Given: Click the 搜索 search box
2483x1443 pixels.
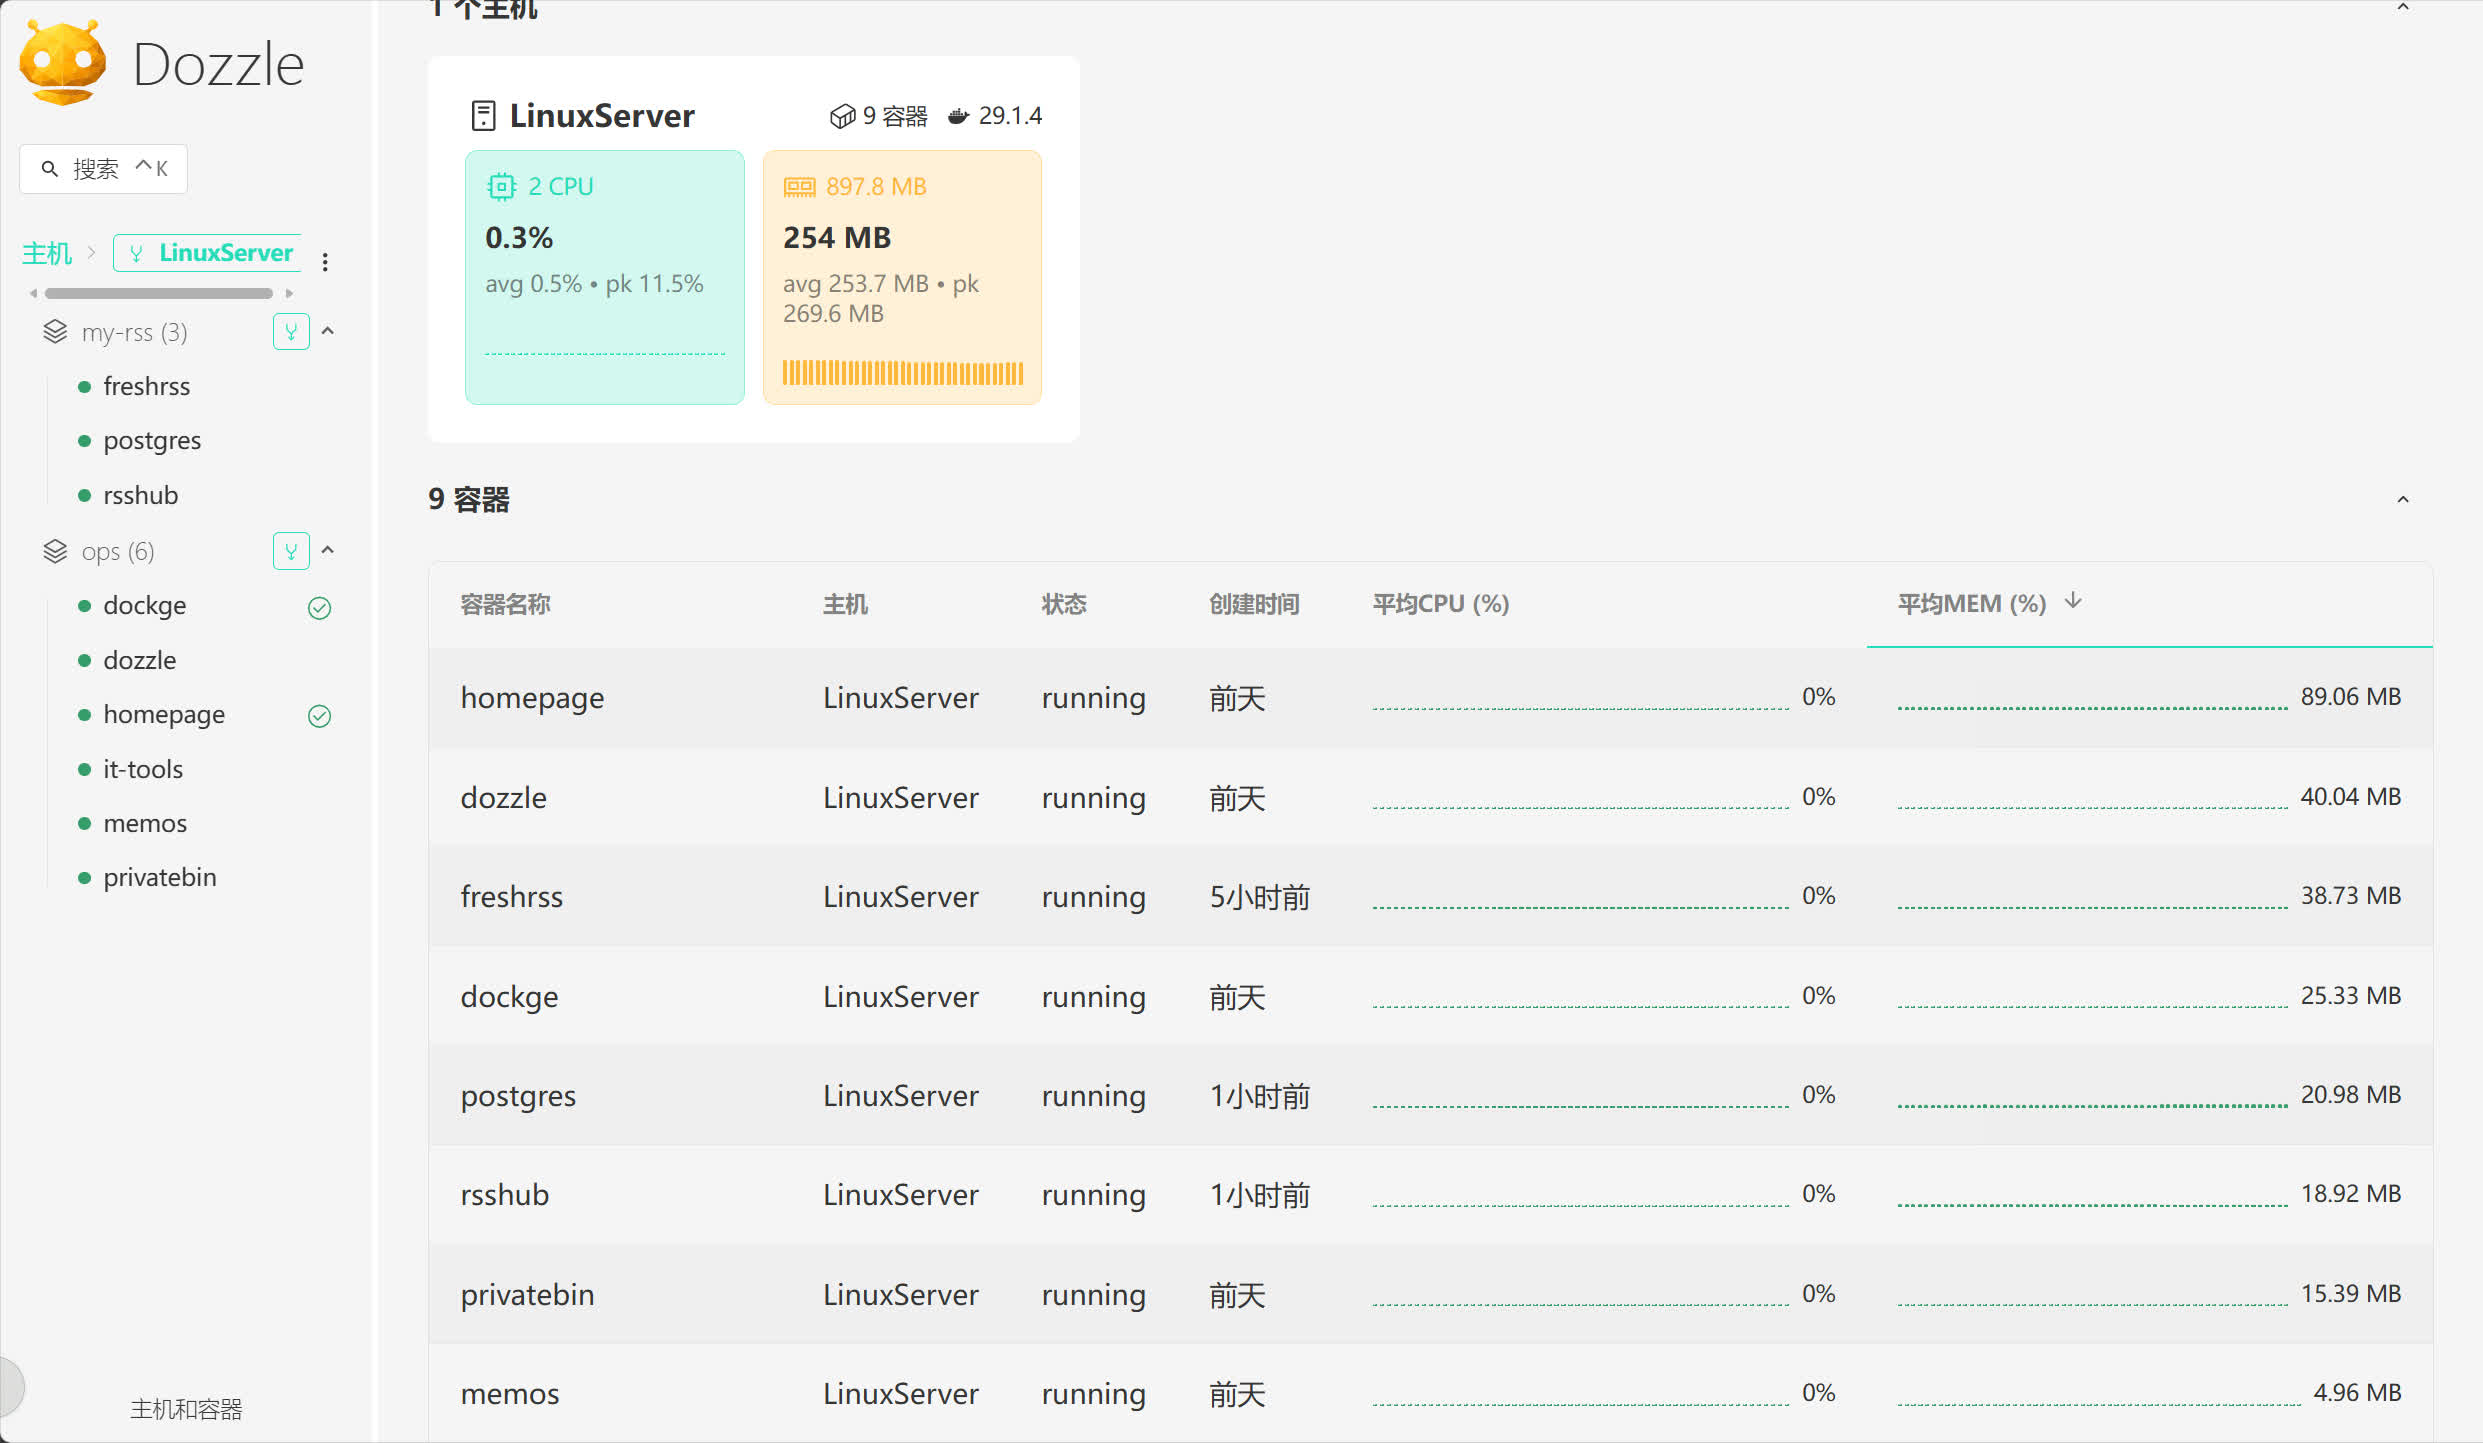Looking at the screenshot, I should coord(103,169).
